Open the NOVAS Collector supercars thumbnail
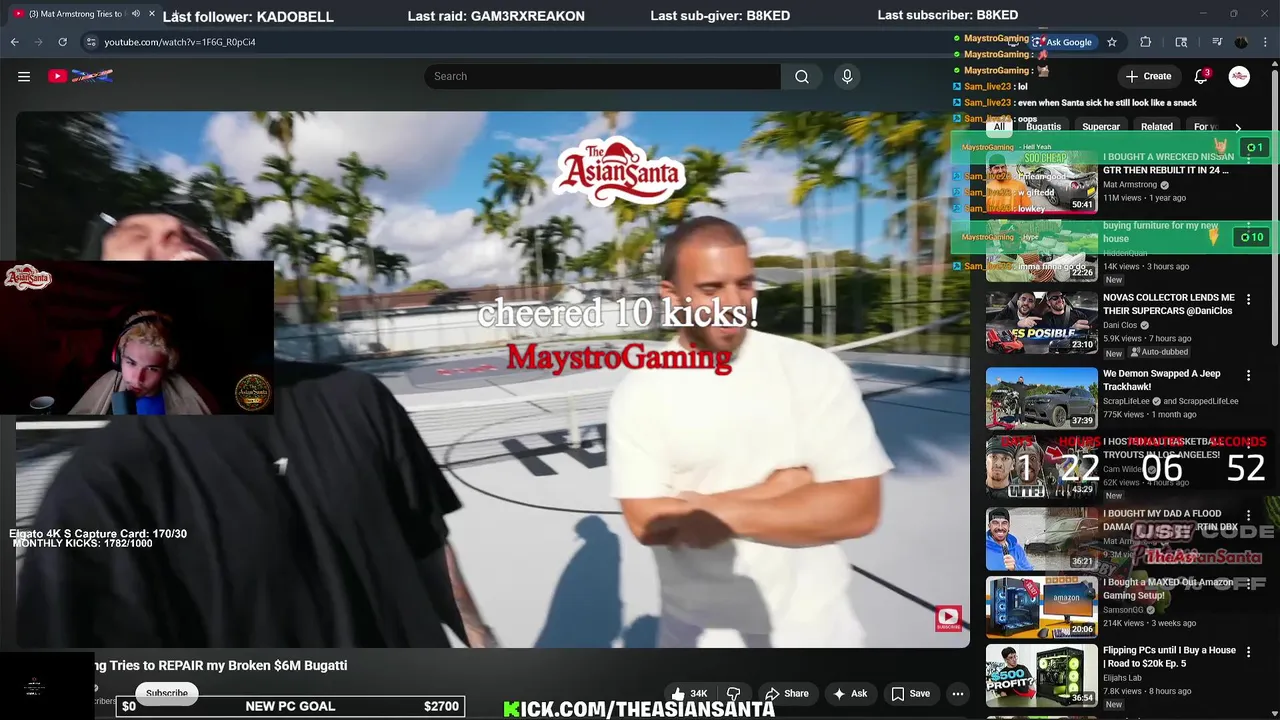The height and width of the screenshot is (720, 1280). point(1041,322)
